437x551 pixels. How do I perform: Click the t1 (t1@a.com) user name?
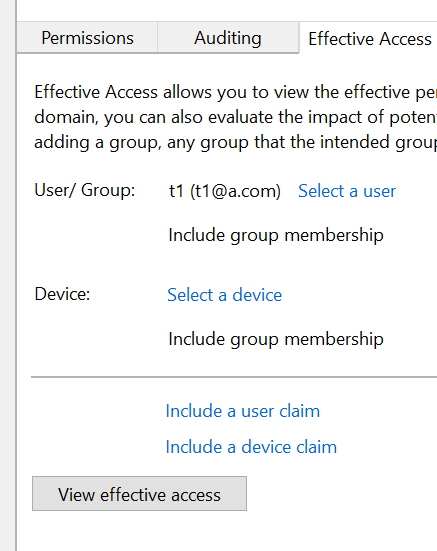(225, 191)
